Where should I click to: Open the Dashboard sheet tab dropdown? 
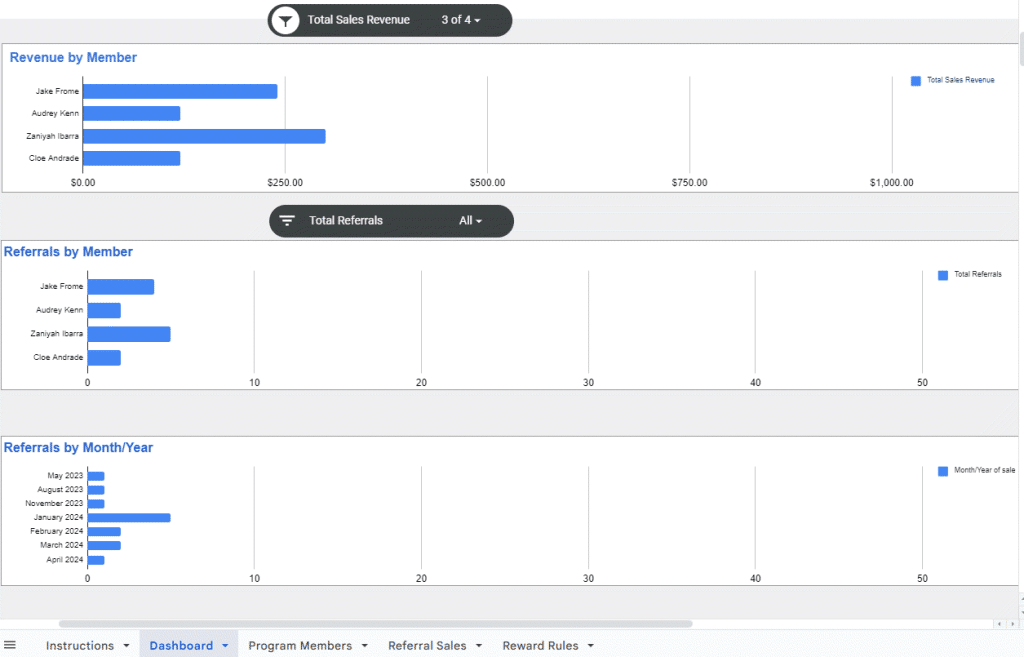(225, 645)
